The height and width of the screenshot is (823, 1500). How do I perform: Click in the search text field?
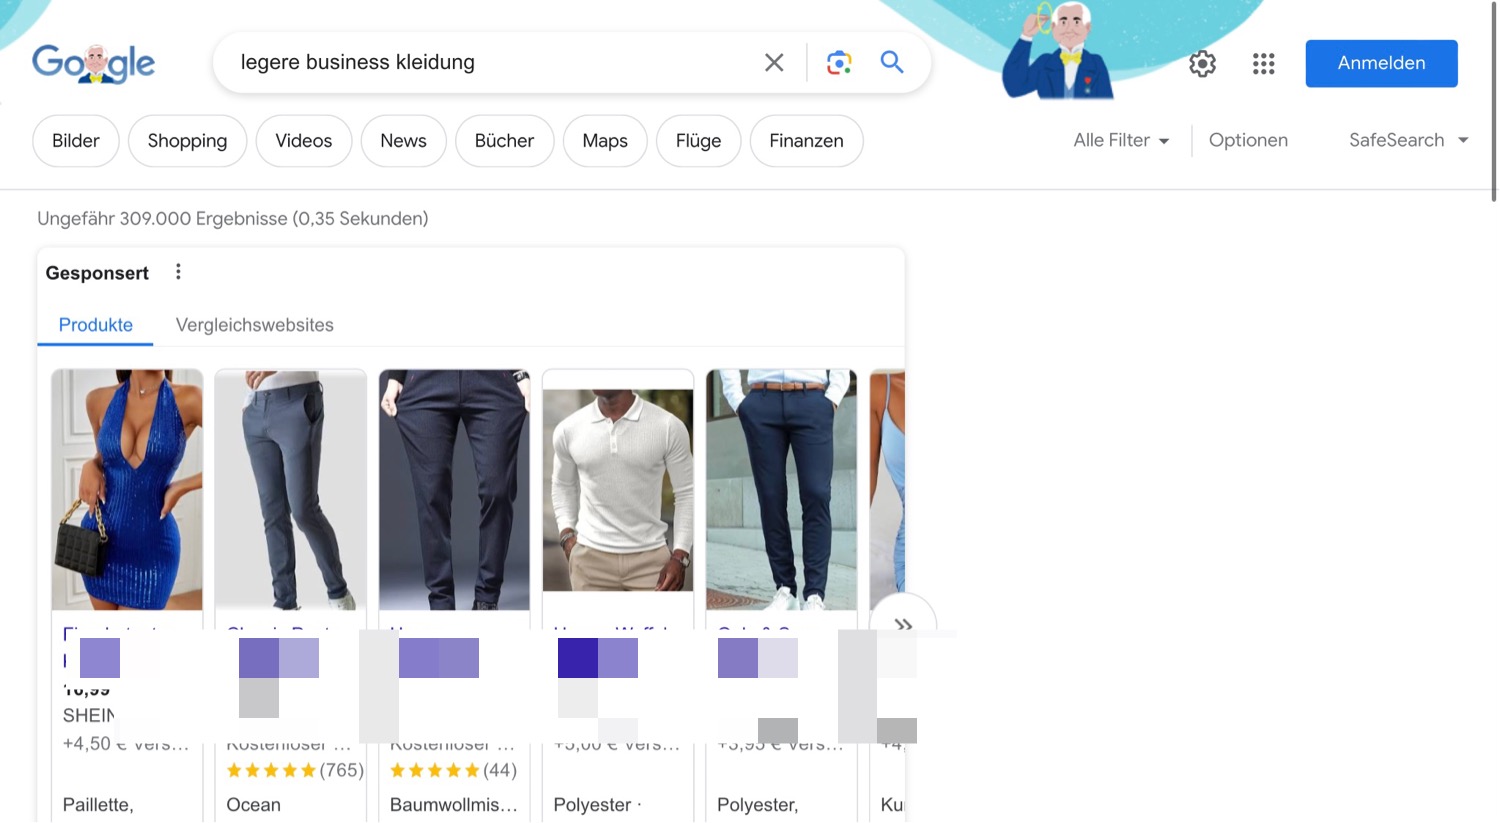coord(490,63)
